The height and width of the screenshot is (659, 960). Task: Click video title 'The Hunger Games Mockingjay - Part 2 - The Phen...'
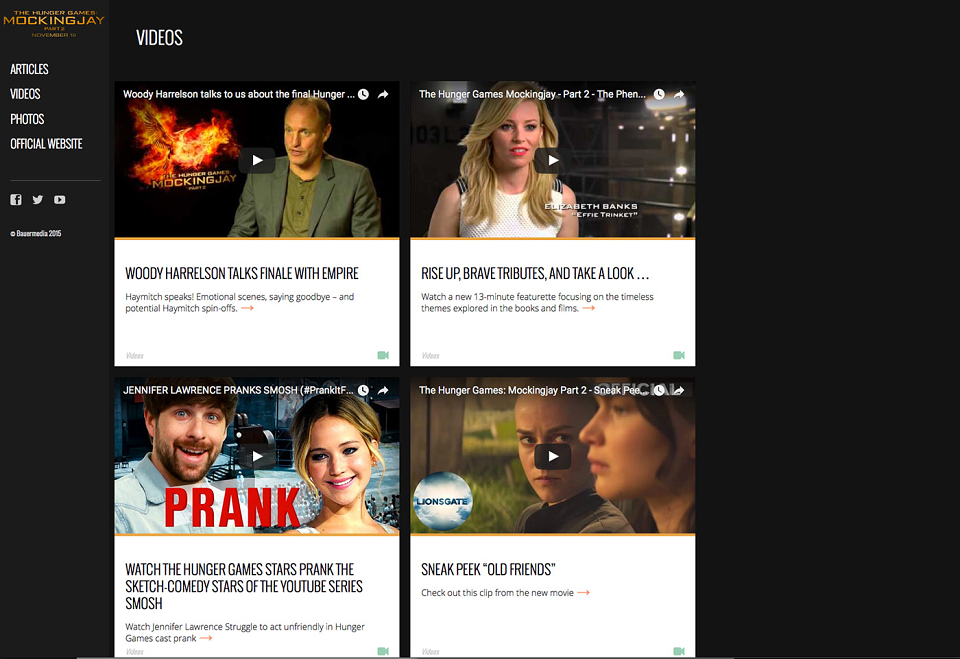click(532, 94)
